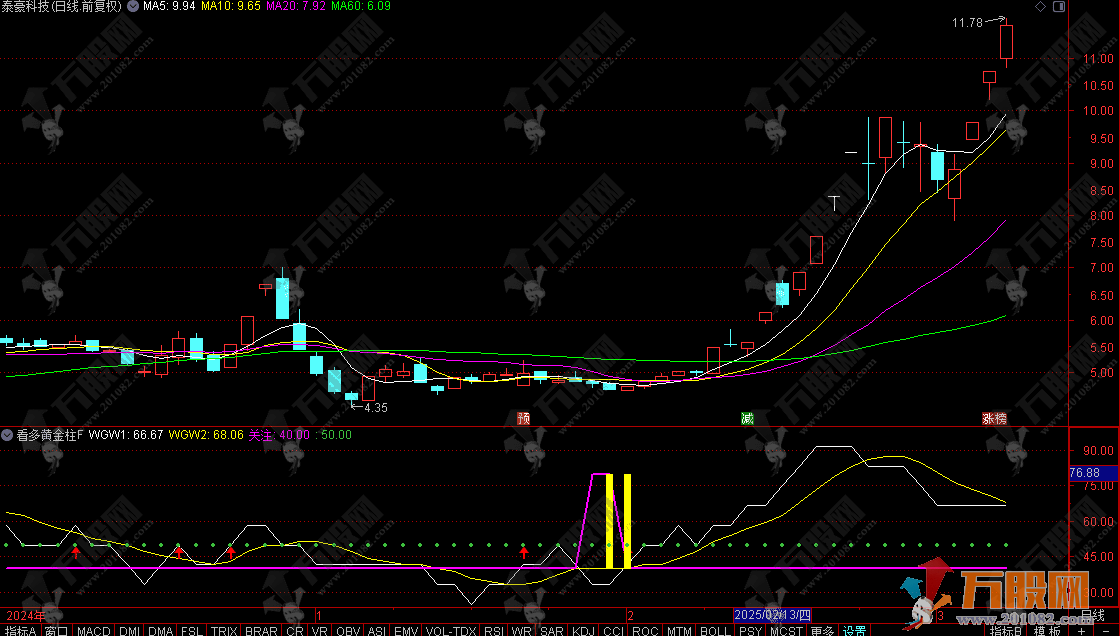Click the plus zoom button
Image resolution: width=1120 pixels, height=636 pixels.
click(1082, 631)
